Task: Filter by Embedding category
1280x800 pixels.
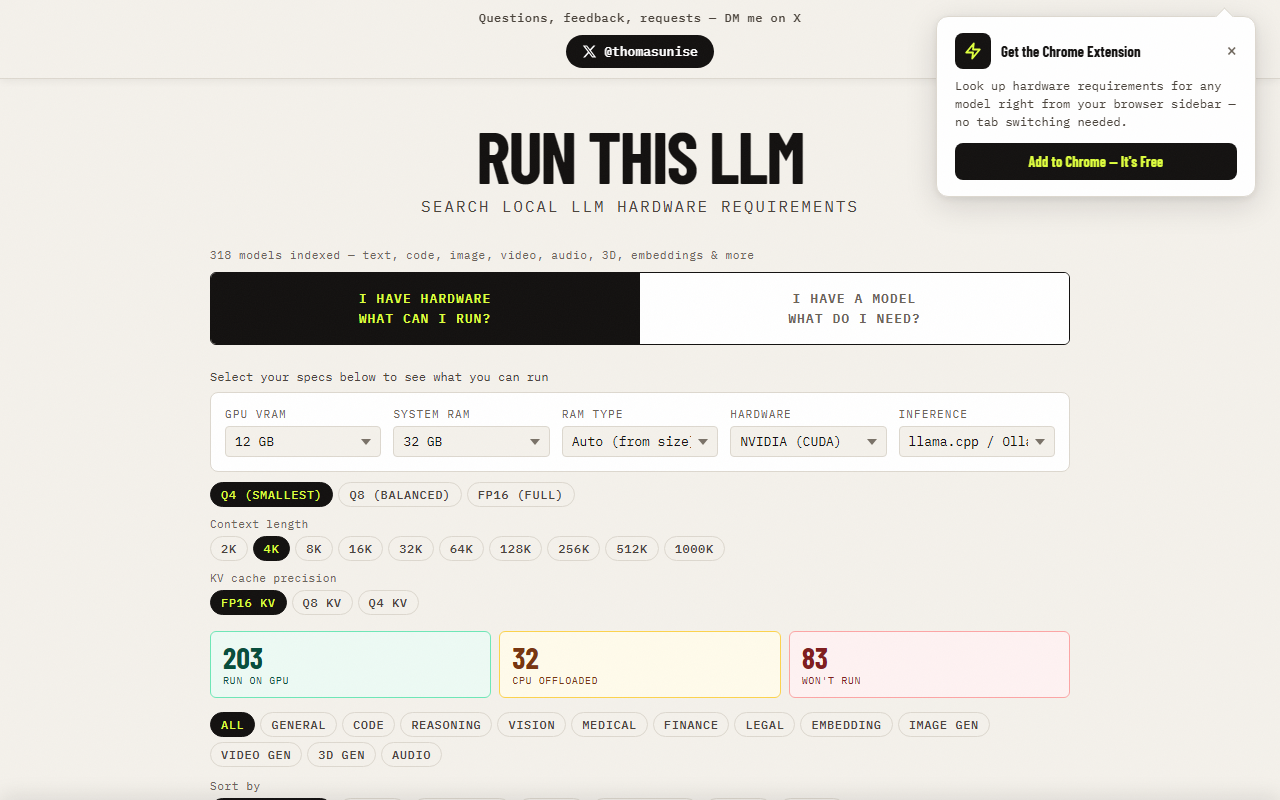Action: [846, 725]
